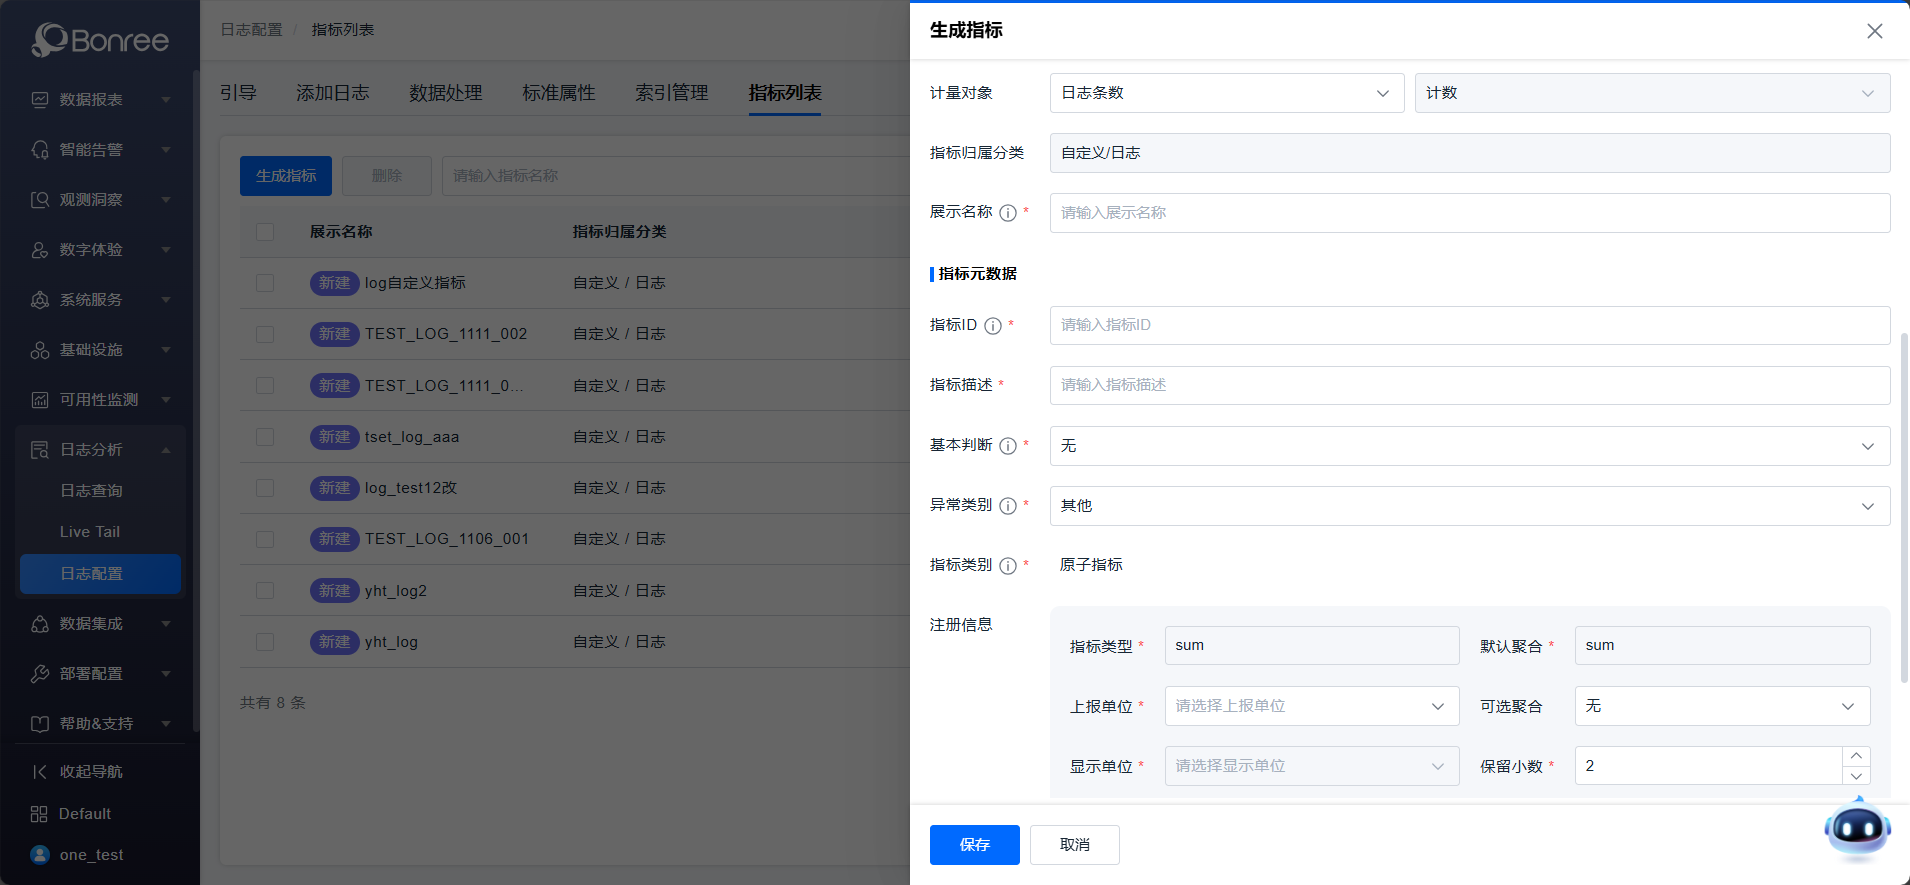
Task: Select the checkbox for tset_log_aaa row
Action: pos(265,437)
